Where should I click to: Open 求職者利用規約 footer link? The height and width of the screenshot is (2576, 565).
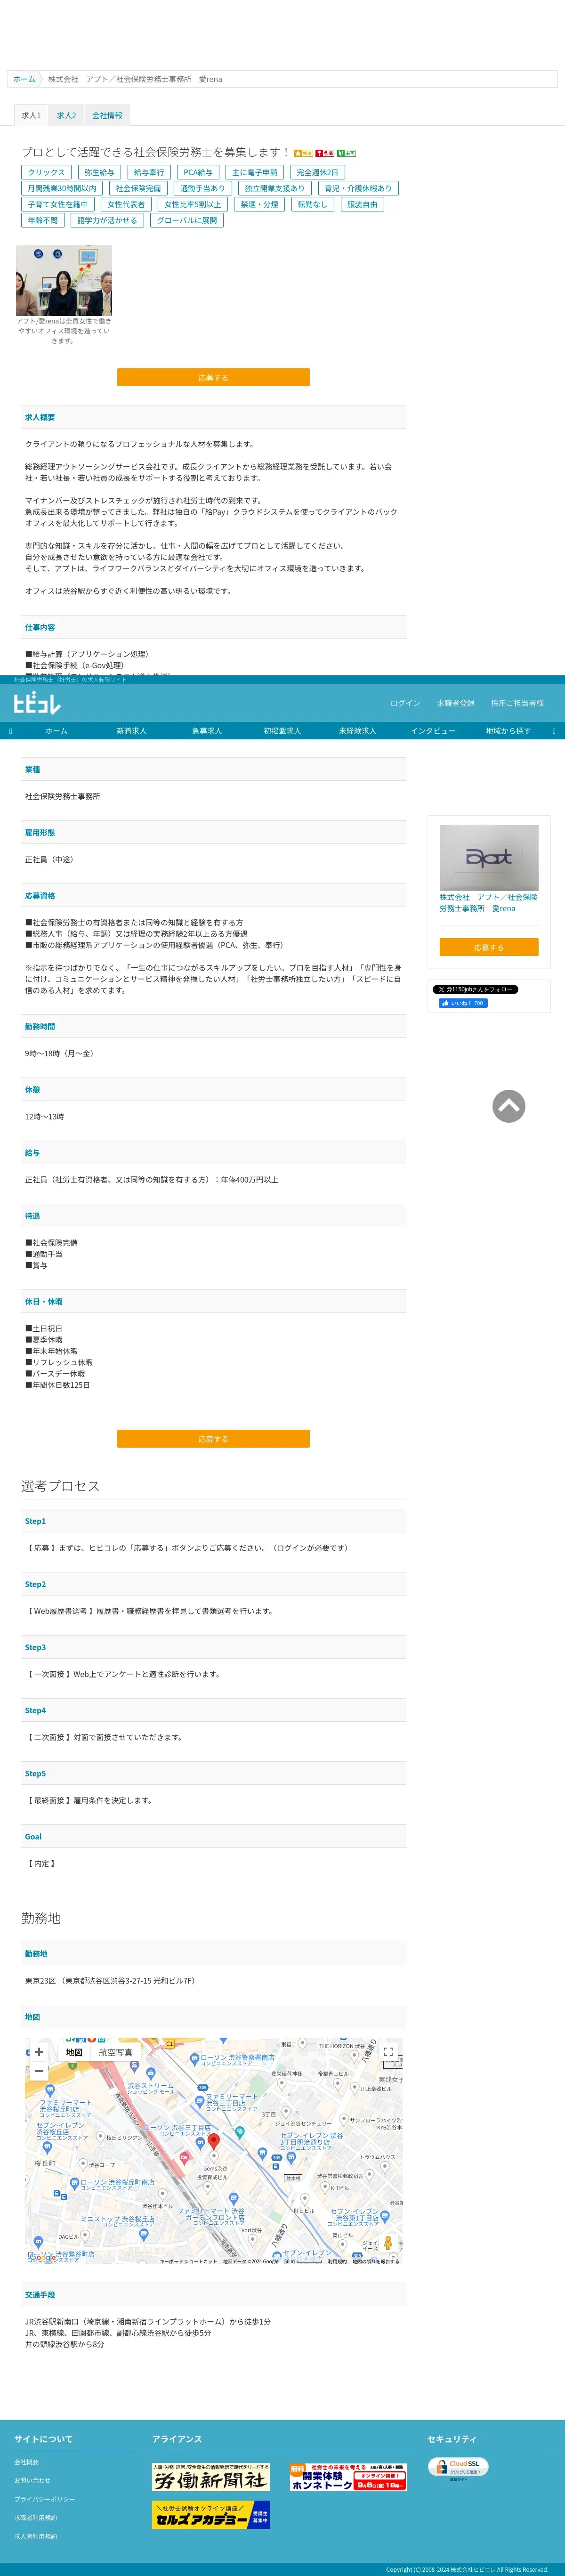(x=35, y=2517)
